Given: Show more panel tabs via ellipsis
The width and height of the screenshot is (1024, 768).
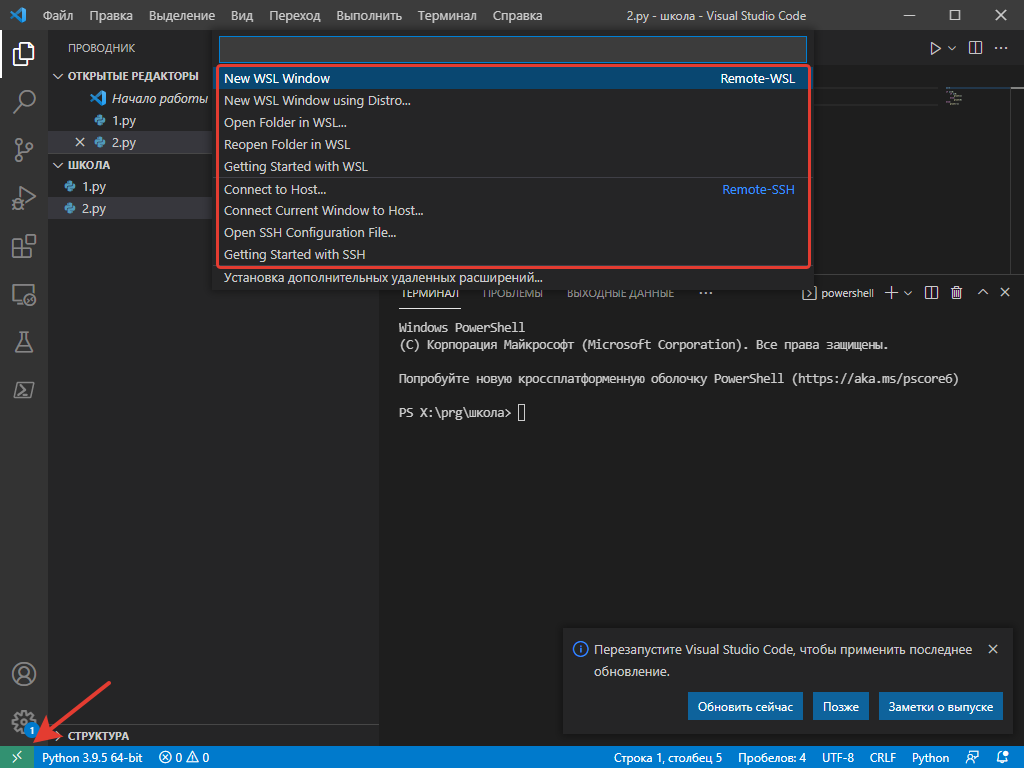Looking at the screenshot, I should click(705, 293).
